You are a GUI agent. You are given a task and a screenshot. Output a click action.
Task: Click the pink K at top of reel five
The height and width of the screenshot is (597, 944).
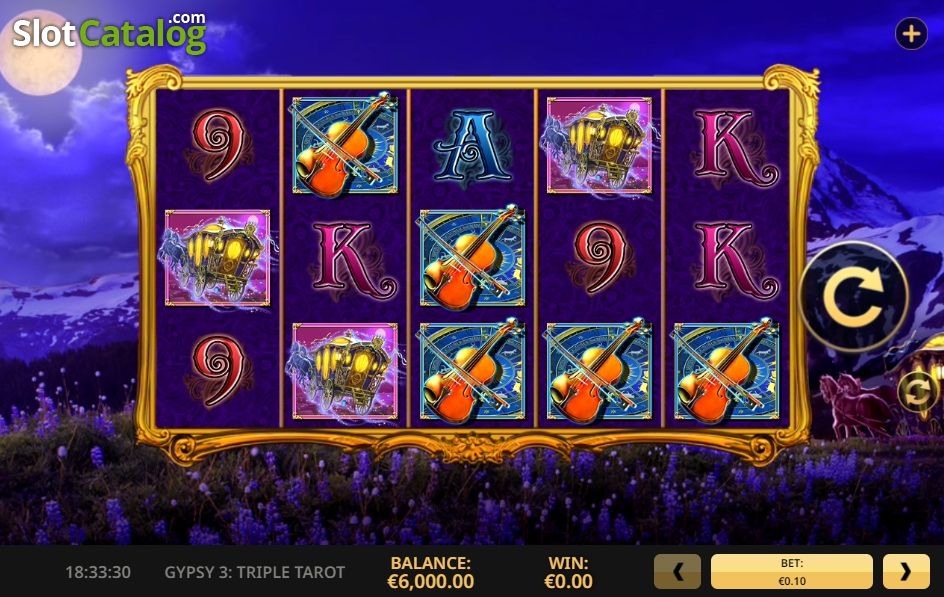click(x=734, y=147)
